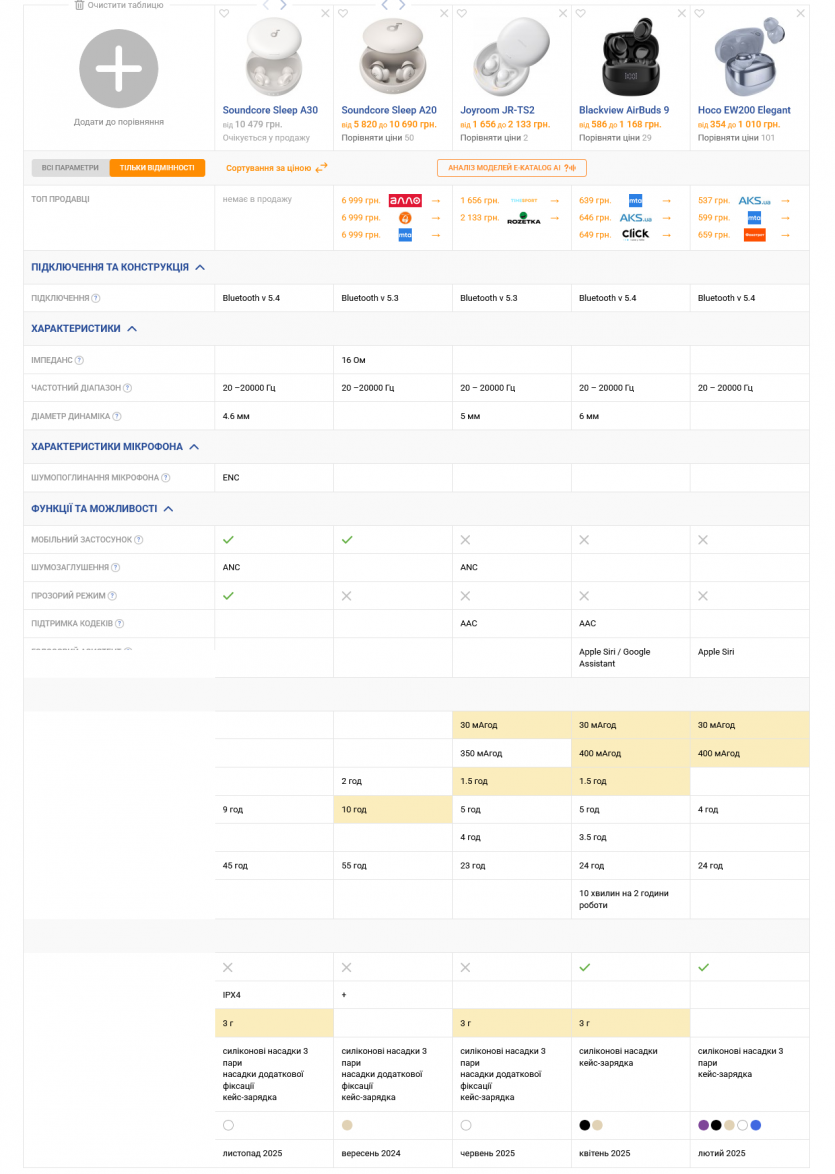Click the help icon next to Імпеданс

point(79,360)
